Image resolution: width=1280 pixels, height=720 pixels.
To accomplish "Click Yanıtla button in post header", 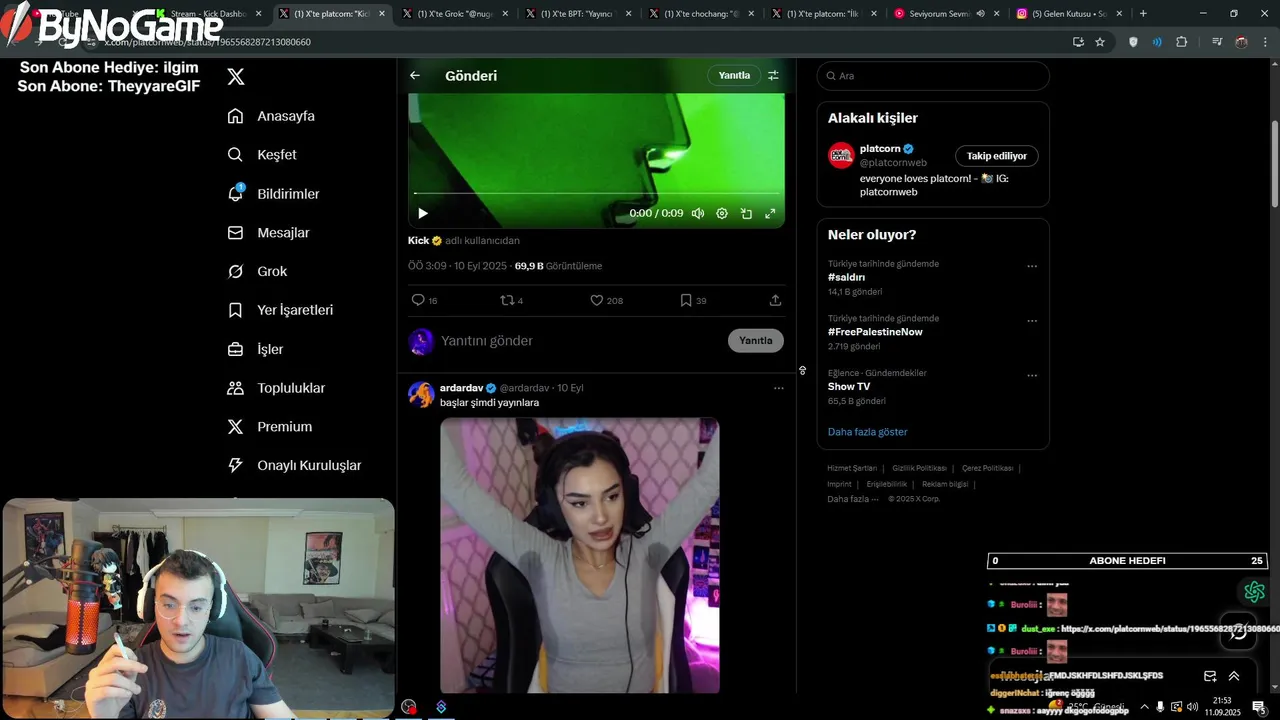I will pyautogui.click(x=734, y=76).
